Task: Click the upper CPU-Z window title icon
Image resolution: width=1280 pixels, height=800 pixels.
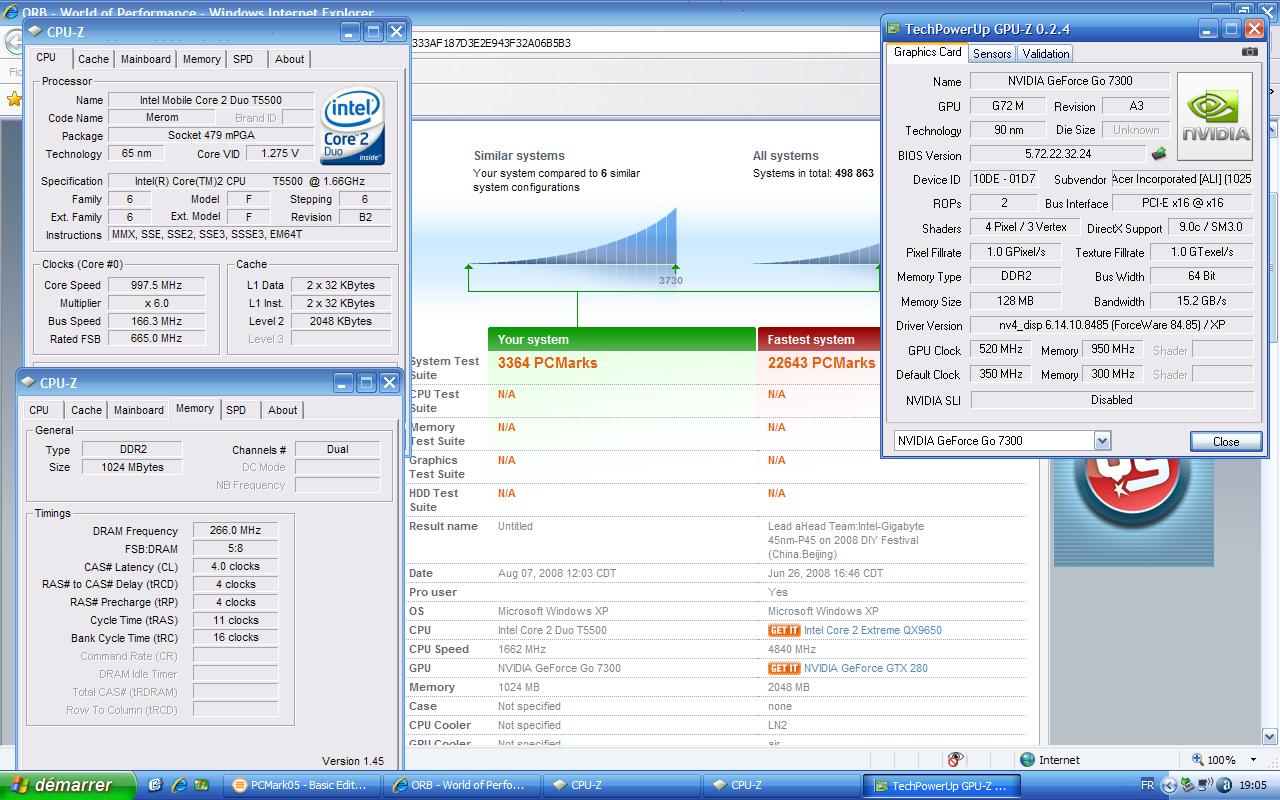Action: 36,32
